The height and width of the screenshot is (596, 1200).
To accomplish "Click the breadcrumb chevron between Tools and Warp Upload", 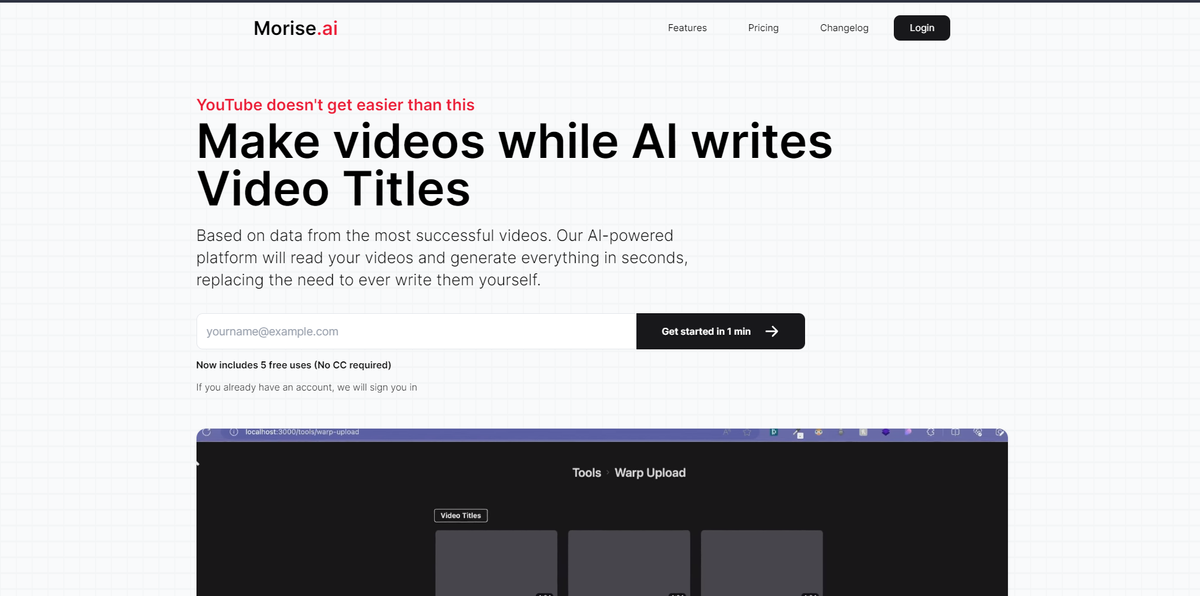I will (608, 473).
